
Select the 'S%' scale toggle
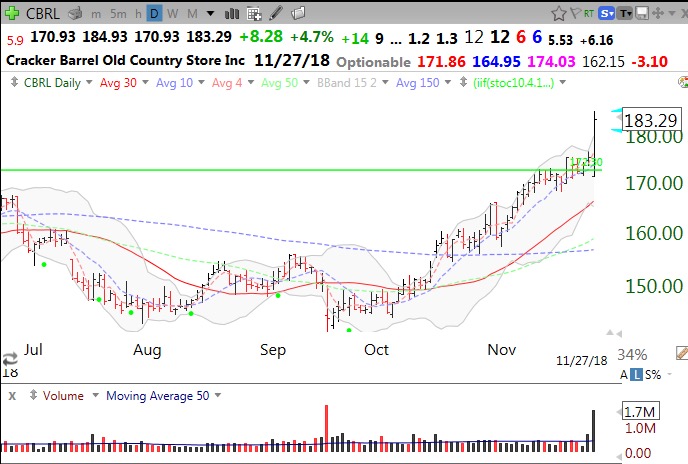(653, 374)
